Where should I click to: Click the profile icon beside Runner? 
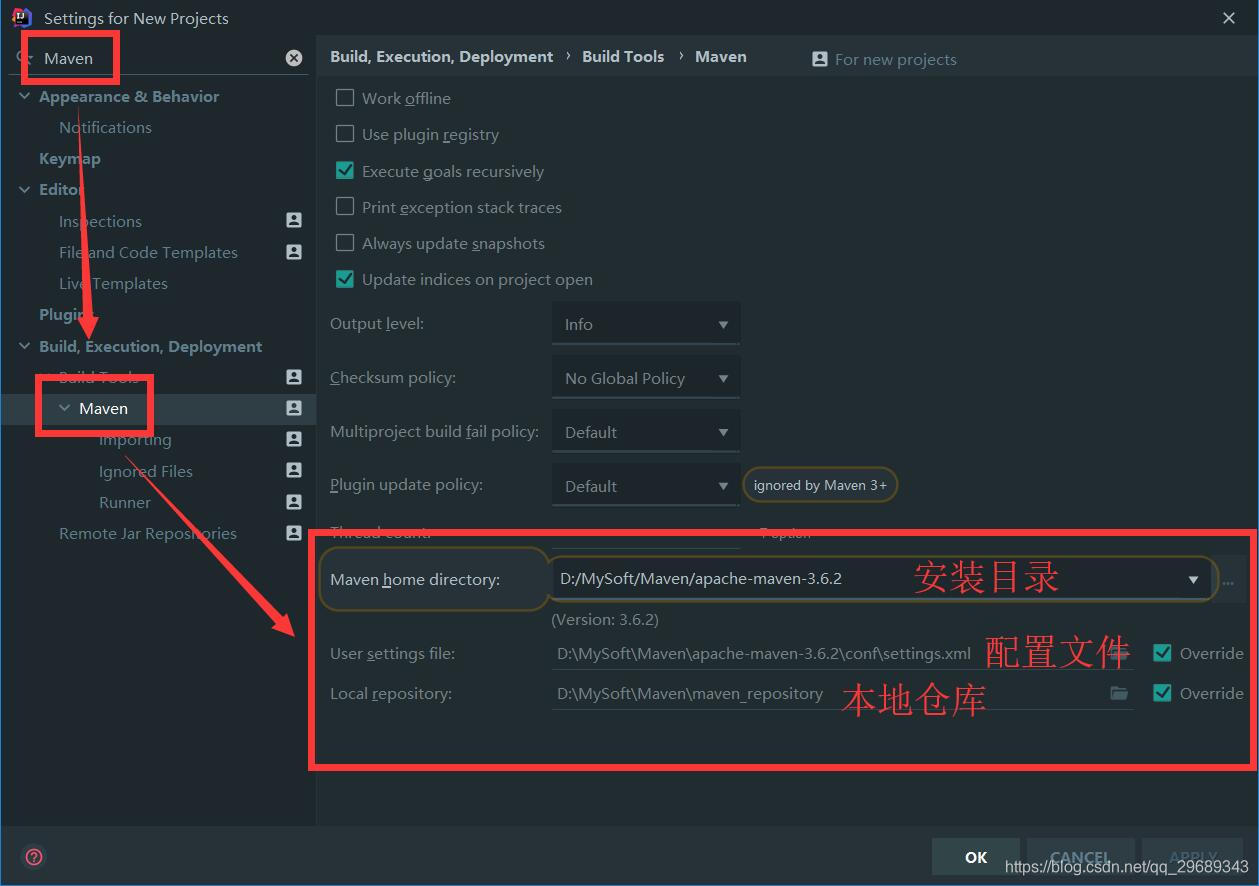pyautogui.click(x=294, y=502)
